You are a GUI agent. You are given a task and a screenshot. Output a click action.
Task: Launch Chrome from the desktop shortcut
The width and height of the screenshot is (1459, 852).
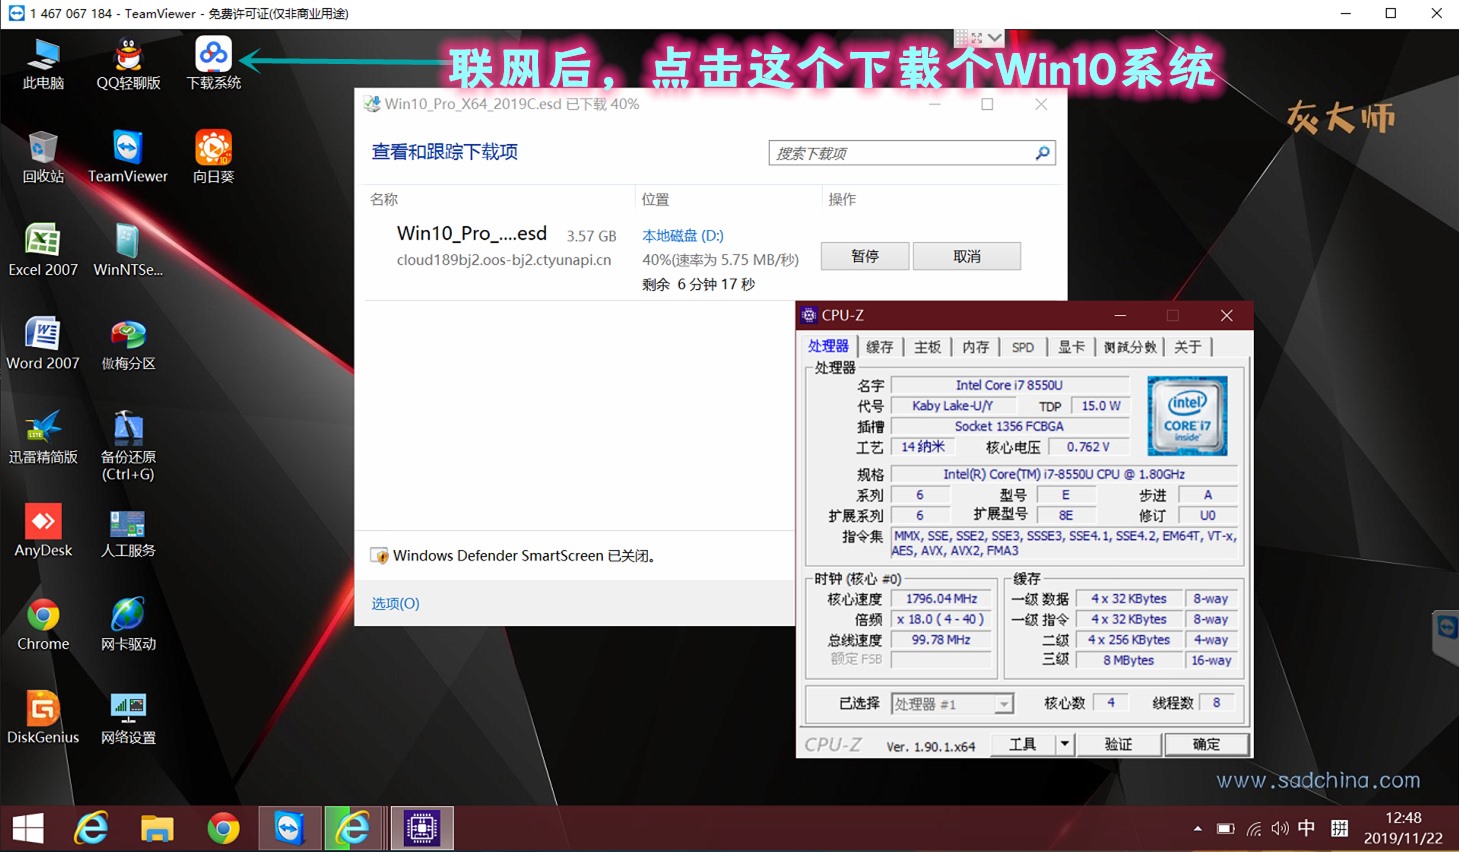coord(43,624)
